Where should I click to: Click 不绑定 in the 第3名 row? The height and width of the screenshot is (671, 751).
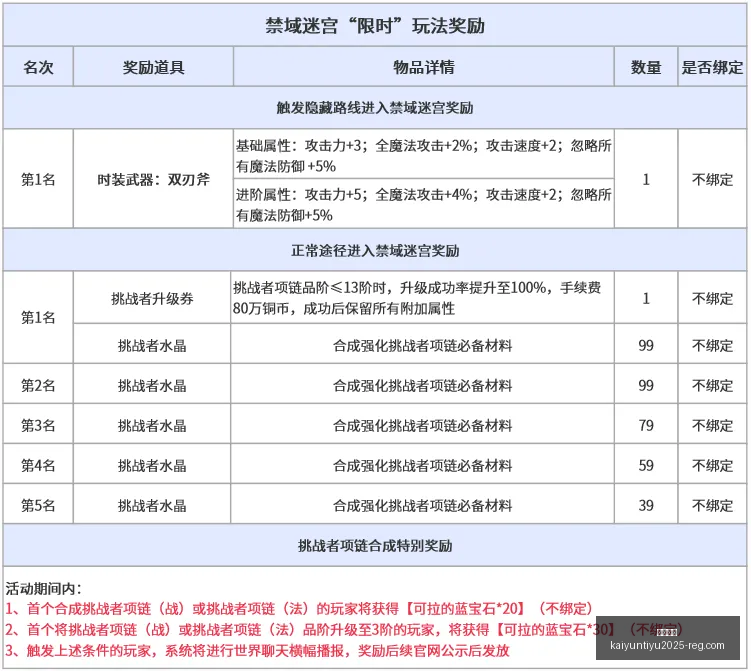[x=712, y=425]
